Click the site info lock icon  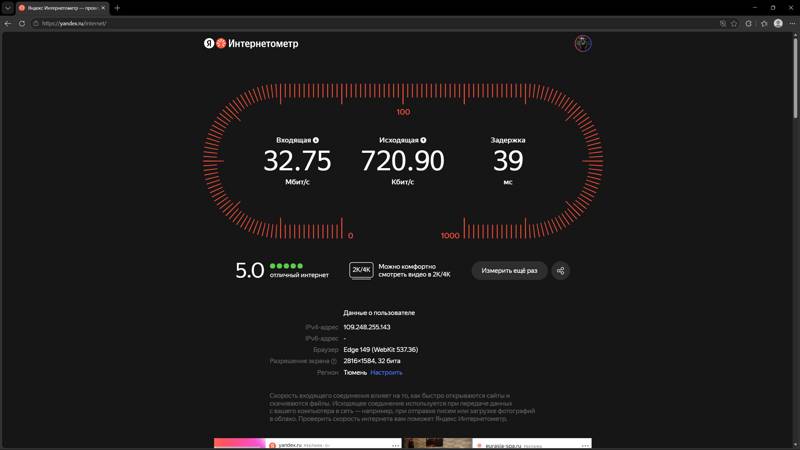point(36,23)
